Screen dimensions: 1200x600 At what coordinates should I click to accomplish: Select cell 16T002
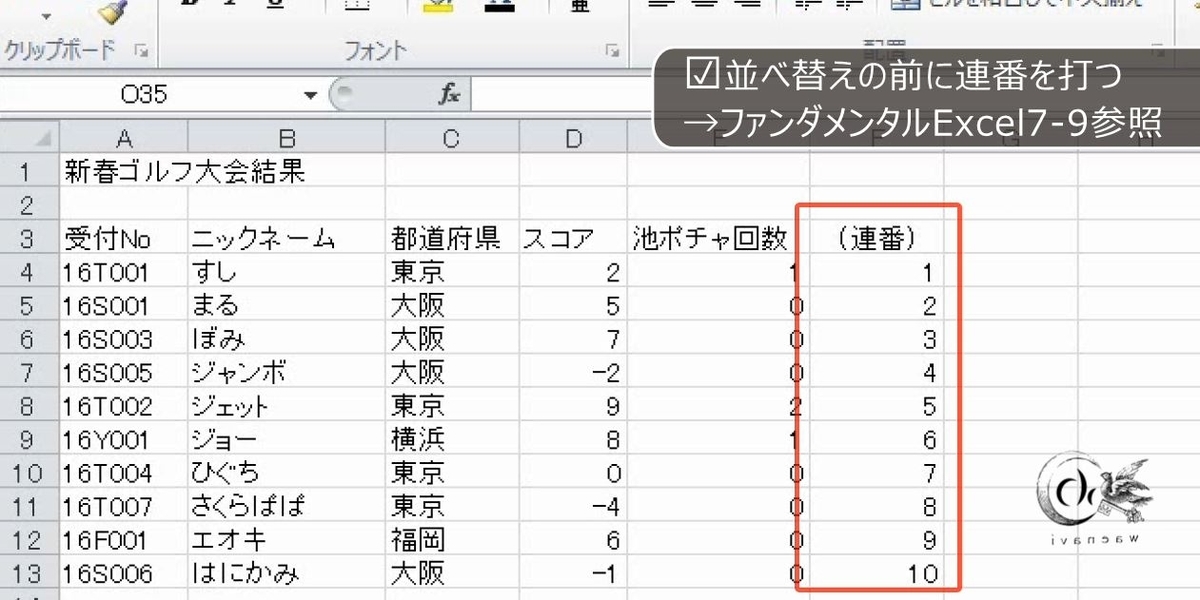124,406
